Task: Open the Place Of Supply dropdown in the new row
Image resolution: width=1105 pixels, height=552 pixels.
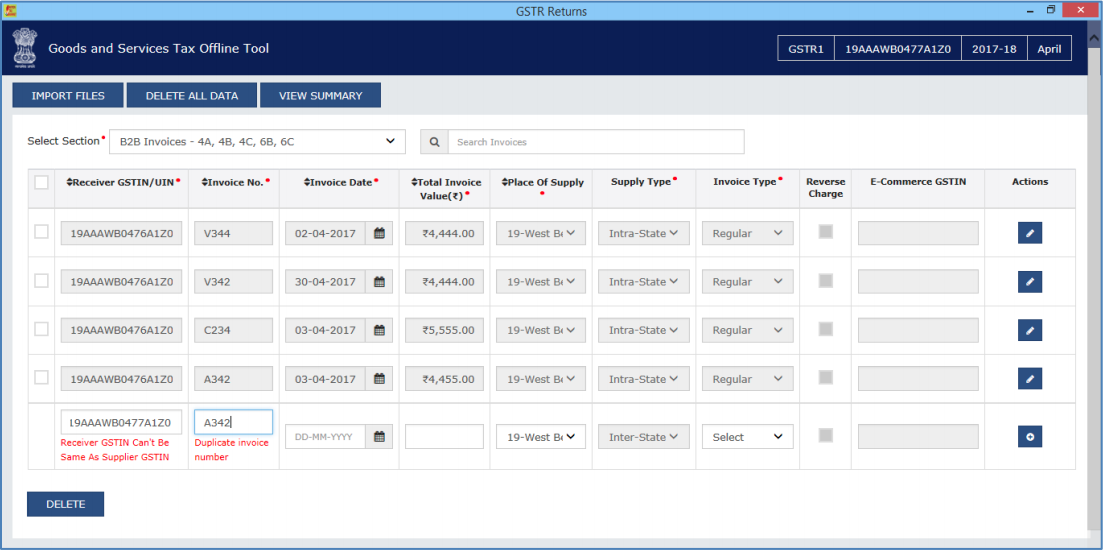Action: coord(541,436)
